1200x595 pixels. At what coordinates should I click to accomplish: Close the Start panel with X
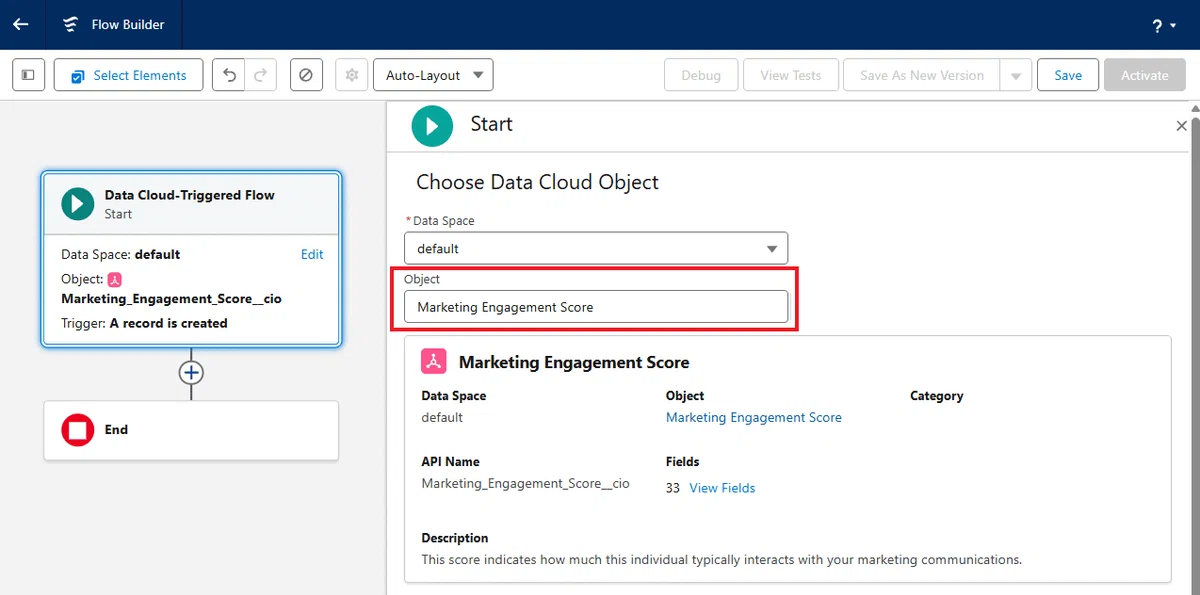(1182, 126)
